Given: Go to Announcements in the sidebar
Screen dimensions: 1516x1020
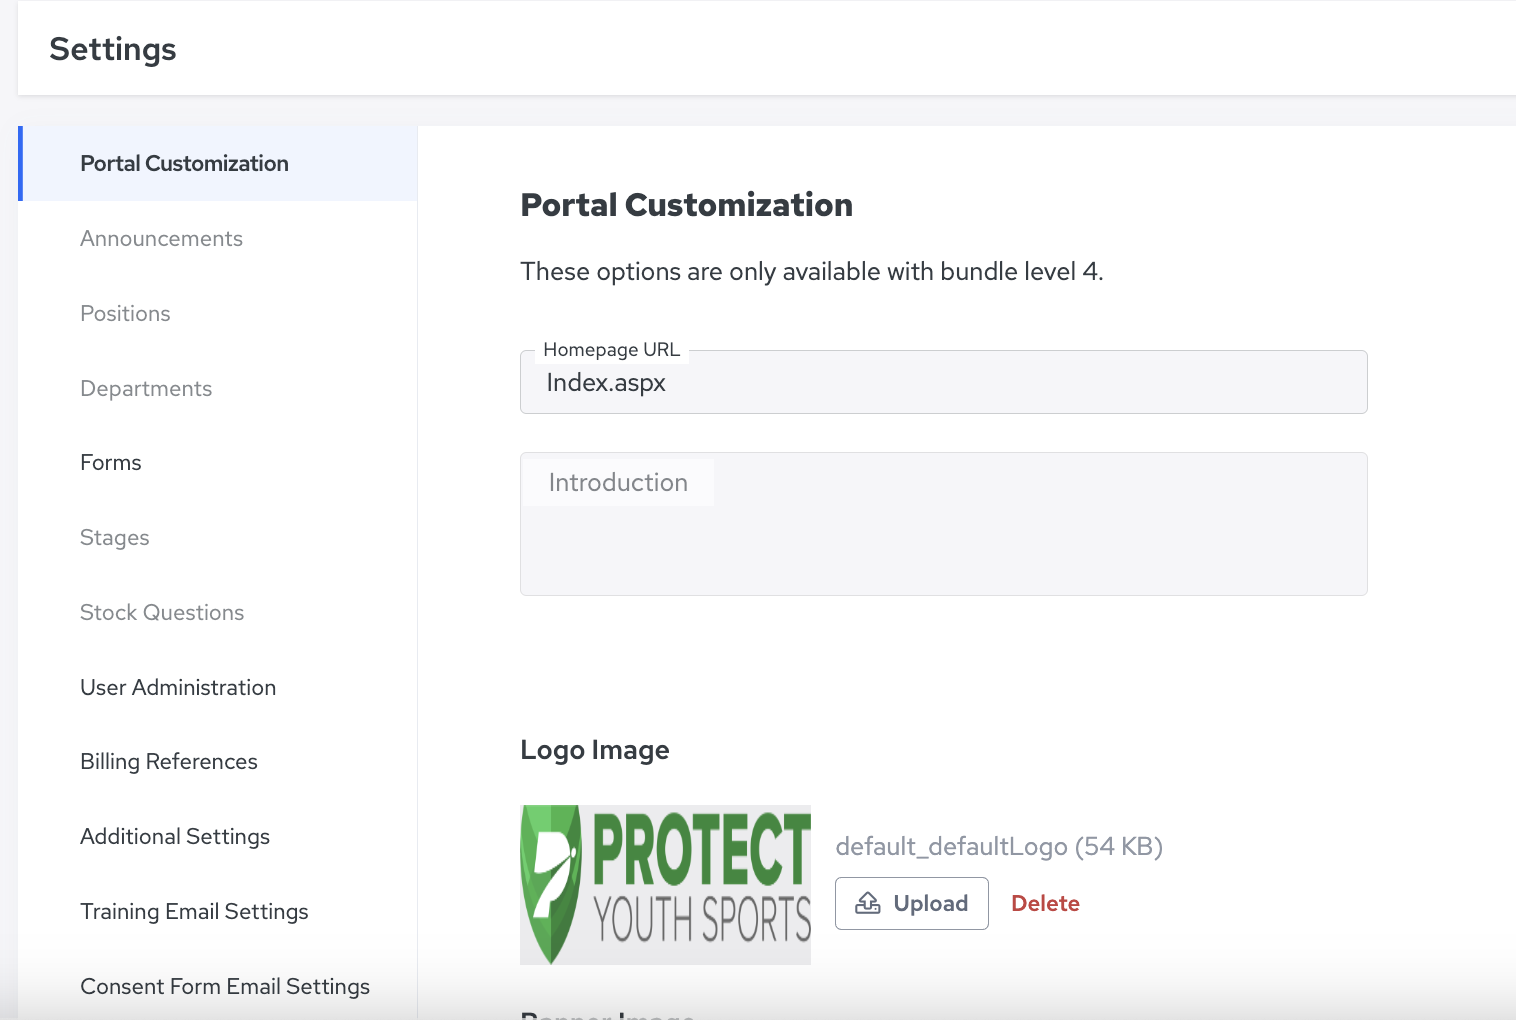Looking at the screenshot, I should (x=161, y=238).
